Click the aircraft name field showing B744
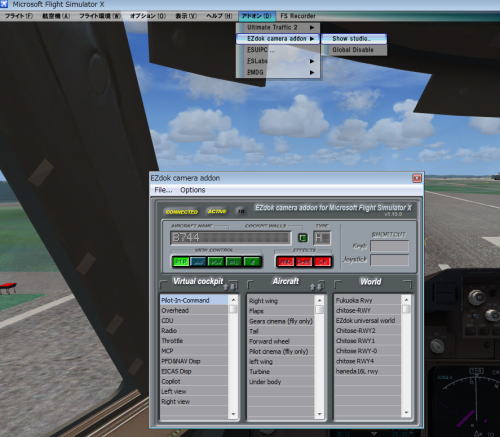Screen dimensions: 500x437 (x=230, y=238)
